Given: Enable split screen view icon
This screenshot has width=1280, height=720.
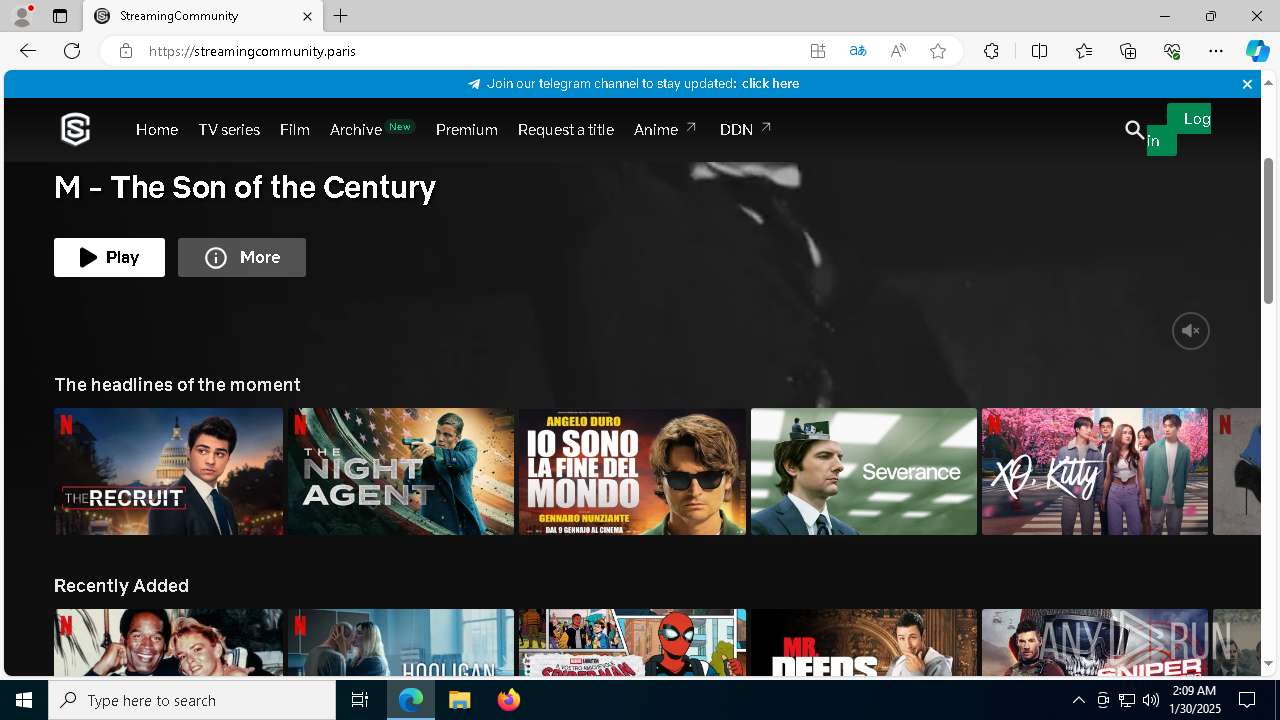Looking at the screenshot, I should tap(1039, 51).
